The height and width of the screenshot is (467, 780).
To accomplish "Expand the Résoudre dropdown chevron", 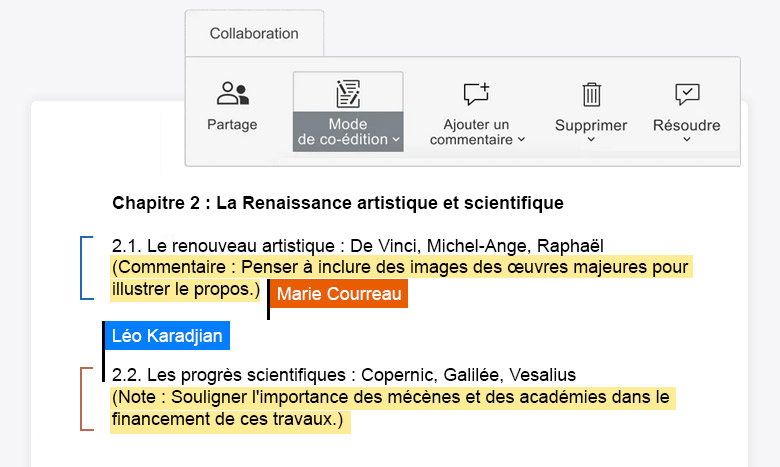I will (x=686, y=140).
